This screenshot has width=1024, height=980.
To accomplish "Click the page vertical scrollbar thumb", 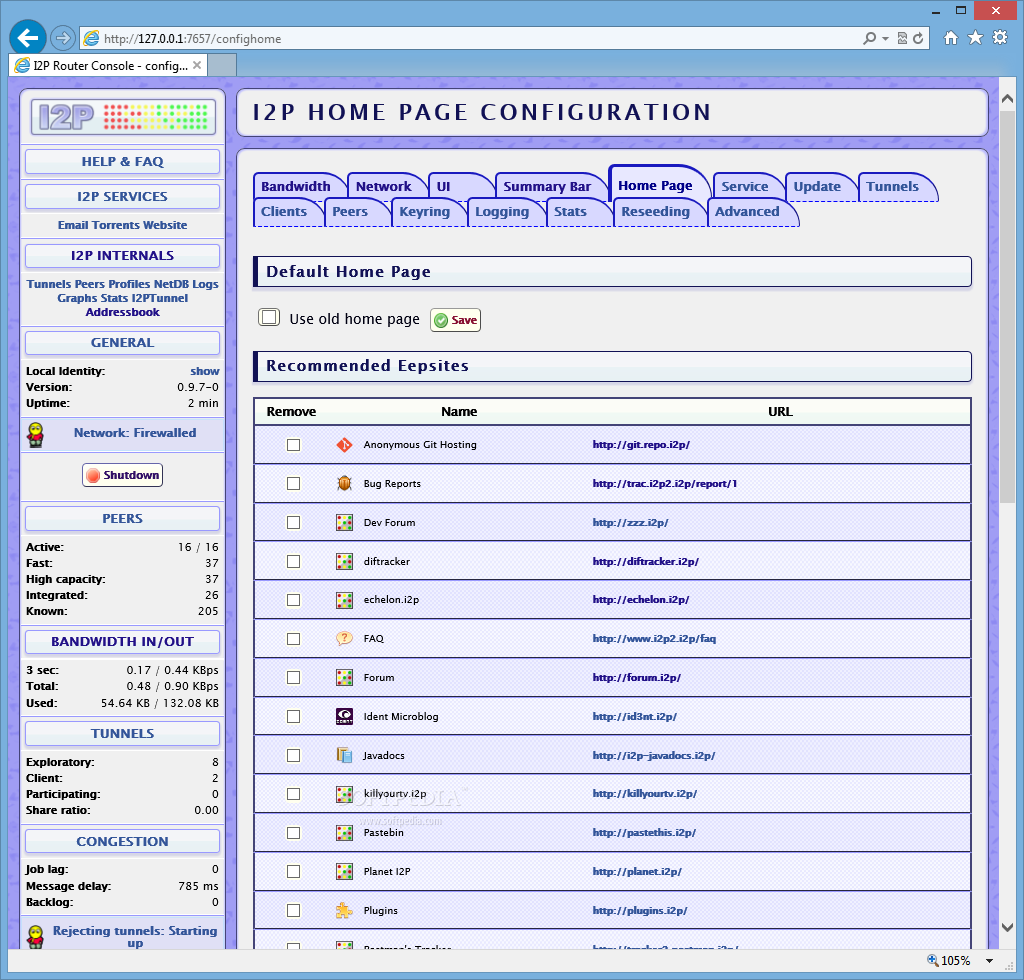I will click(x=1008, y=307).
